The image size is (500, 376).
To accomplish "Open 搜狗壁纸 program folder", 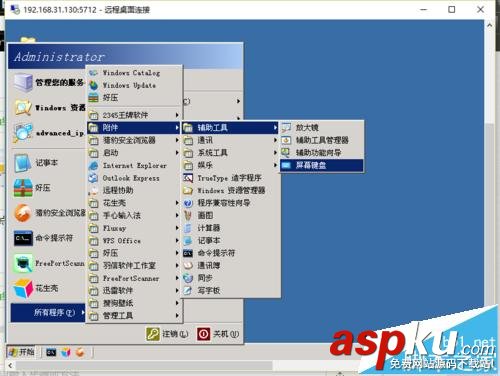I will click(134, 303).
